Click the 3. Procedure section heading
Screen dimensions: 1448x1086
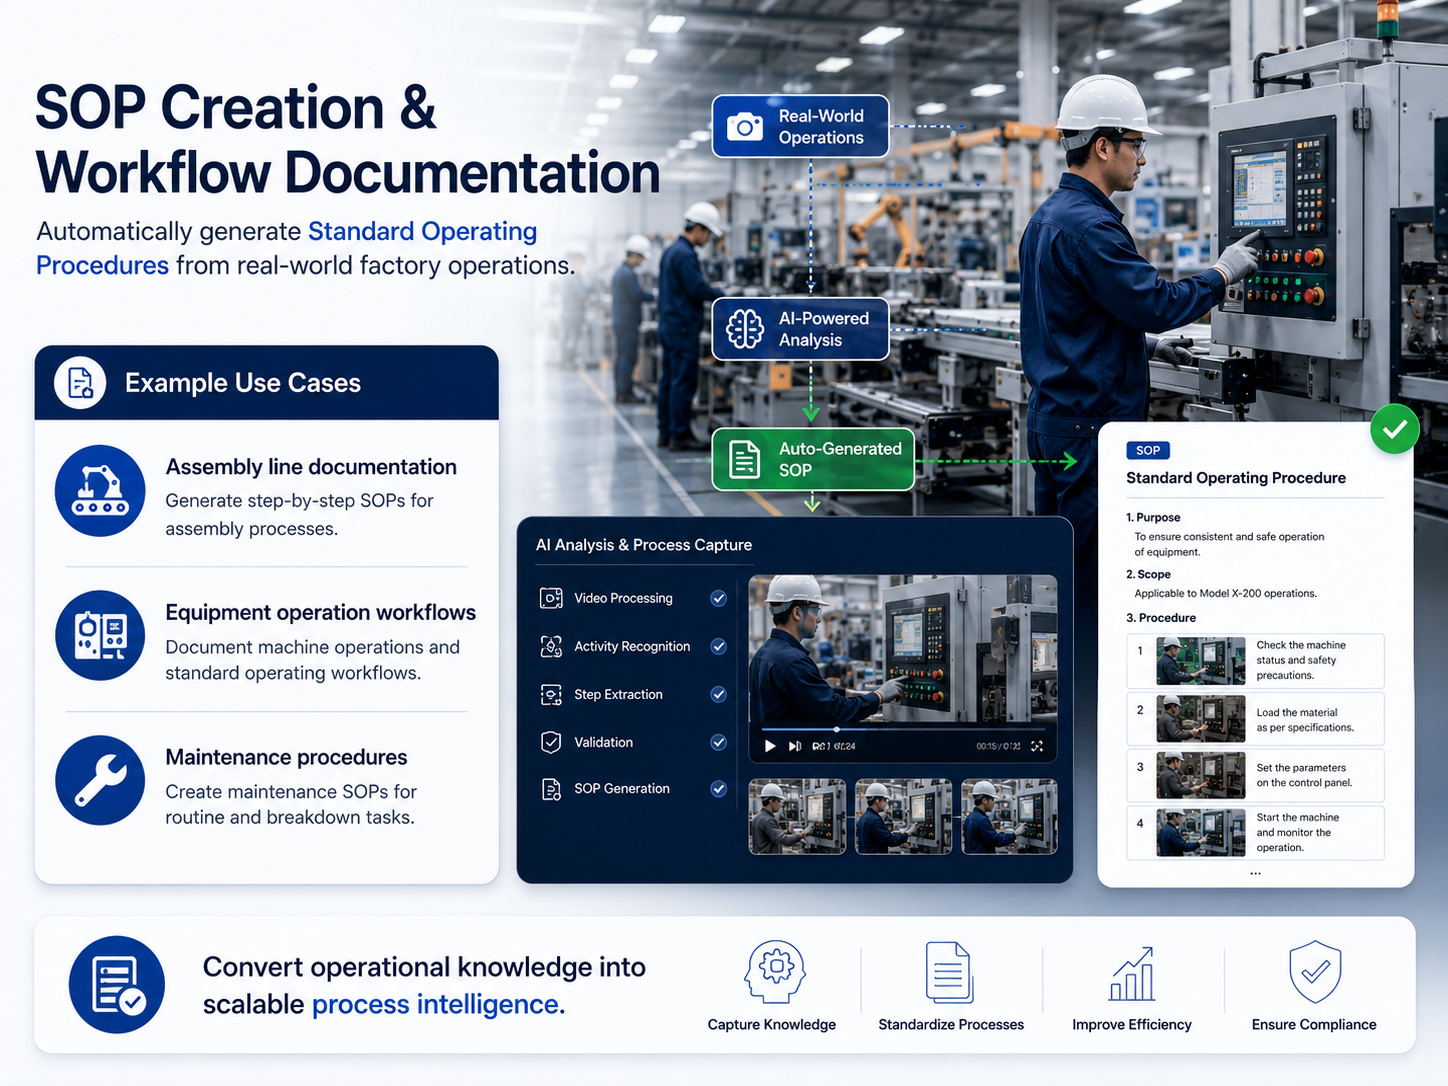(1161, 617)
